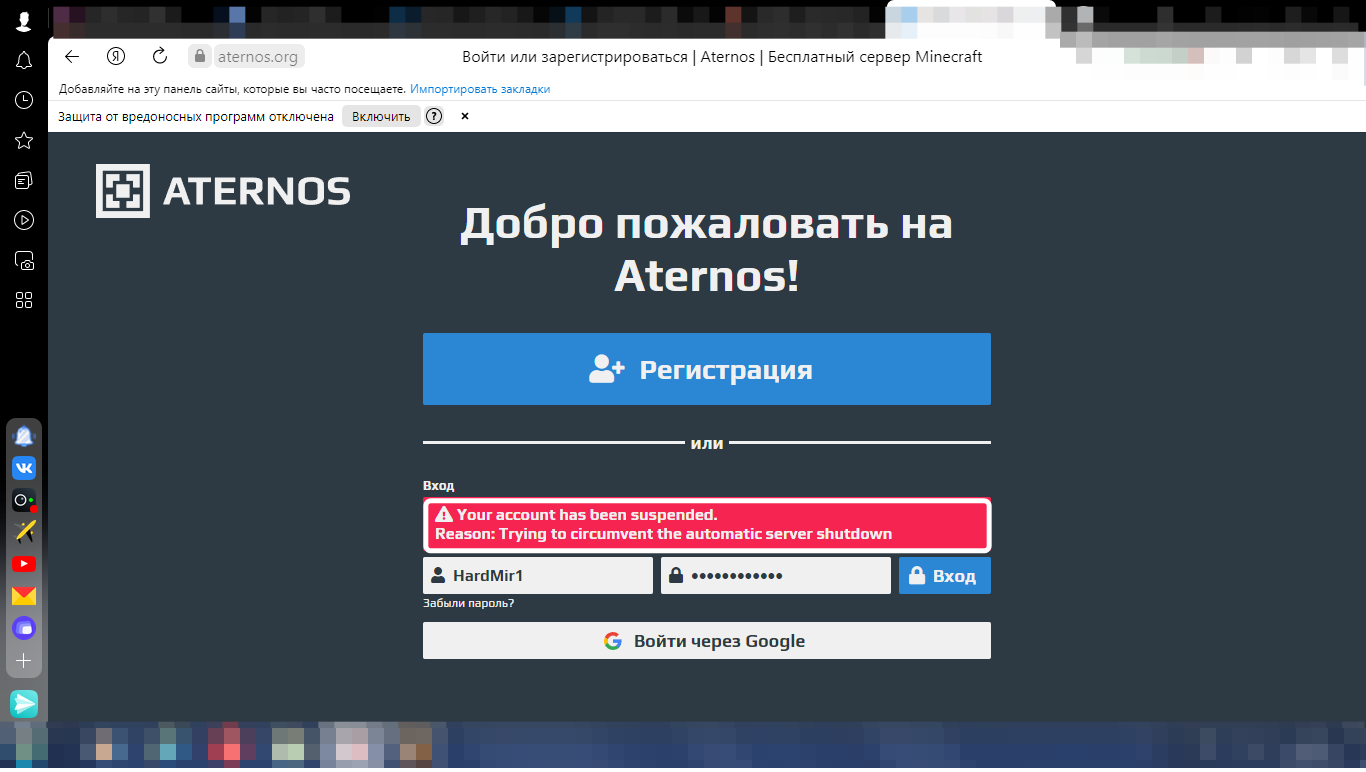Open the collections icon in the sidebar
This screenshot has width=1366, height=772.
pos(24,180)
